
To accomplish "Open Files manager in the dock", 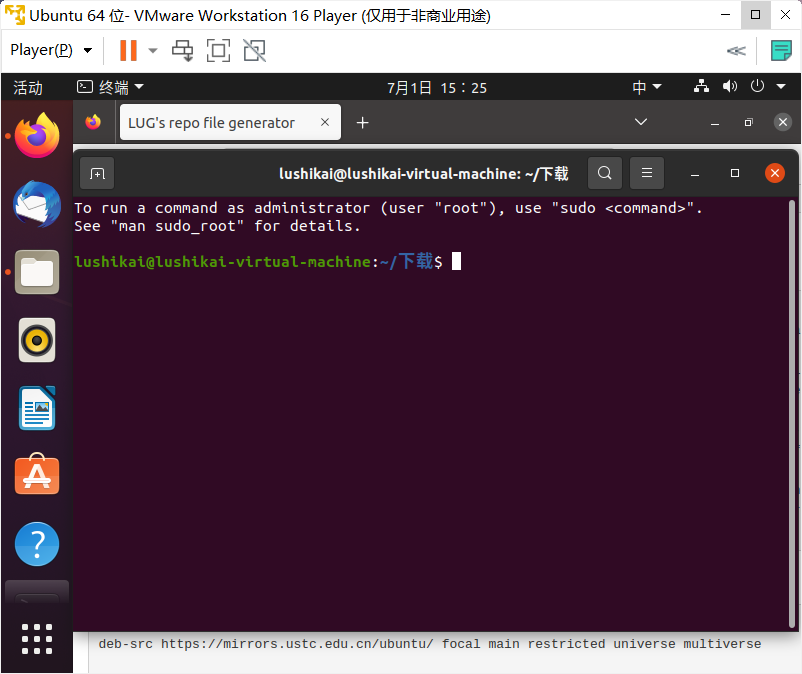I will pyautogui.click(x=37, y=272).
